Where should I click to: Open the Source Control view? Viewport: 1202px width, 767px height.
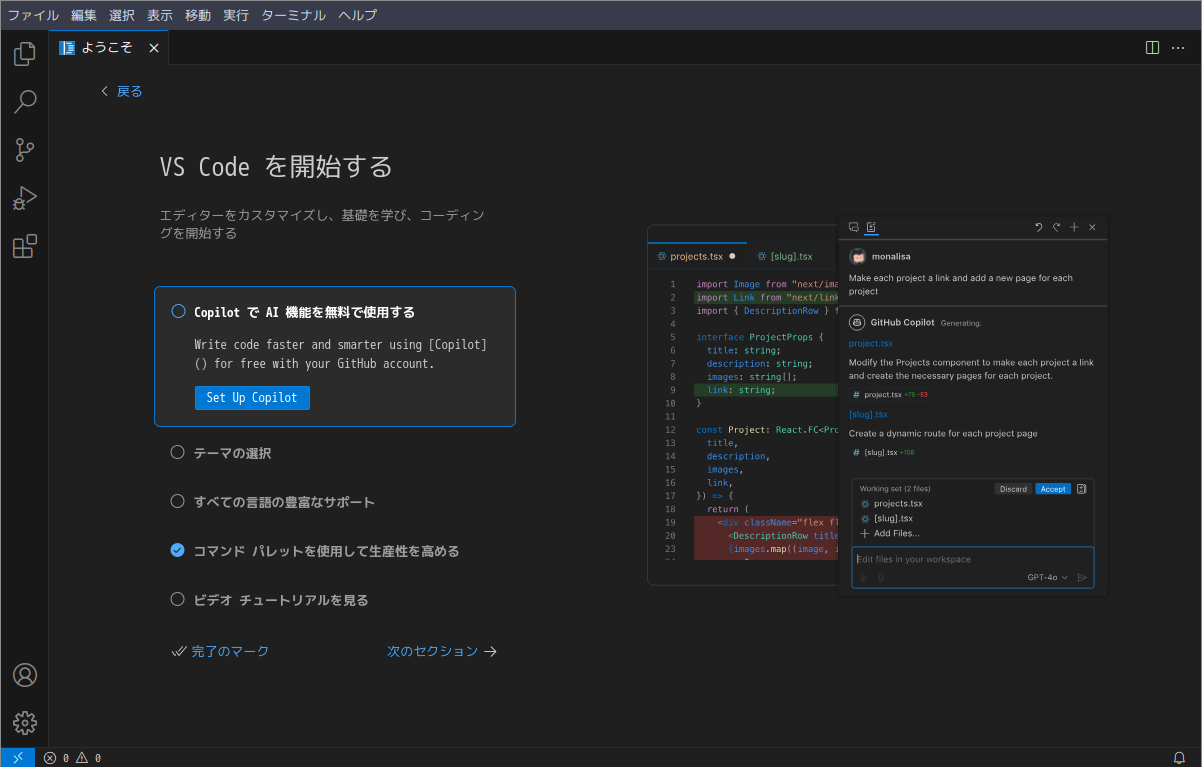24,150
